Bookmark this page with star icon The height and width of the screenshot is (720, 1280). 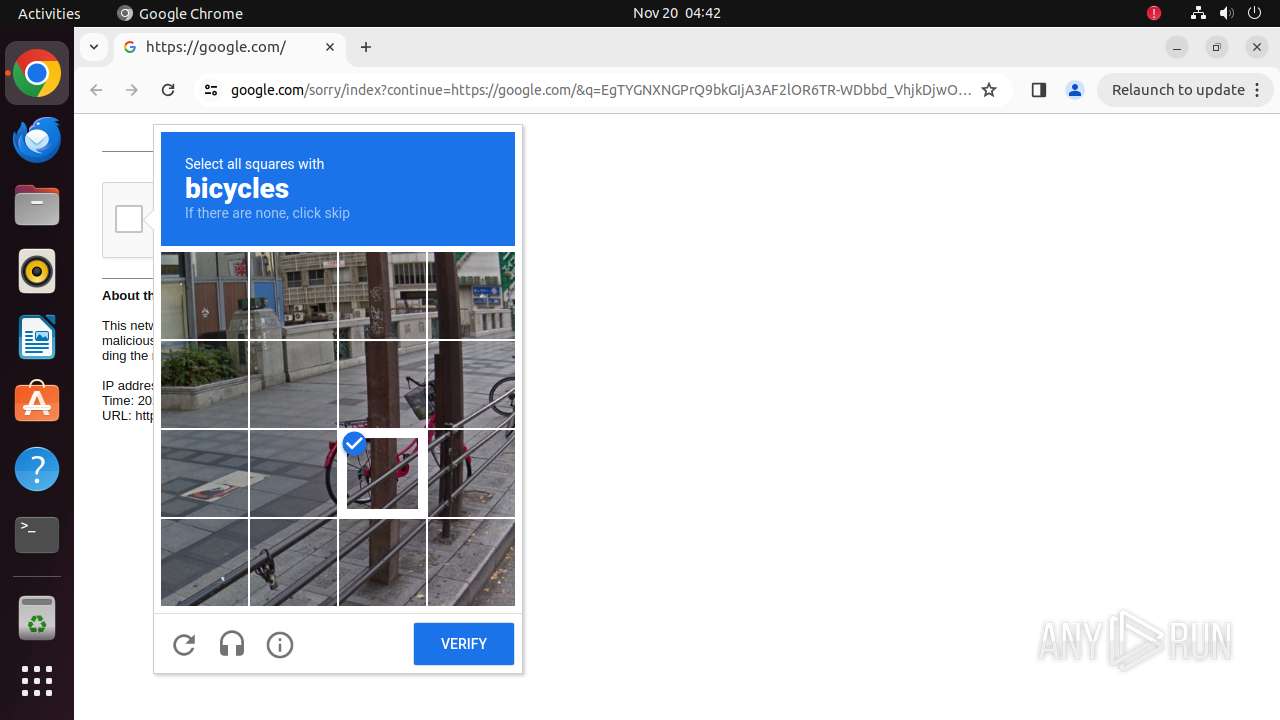[989, 90]
